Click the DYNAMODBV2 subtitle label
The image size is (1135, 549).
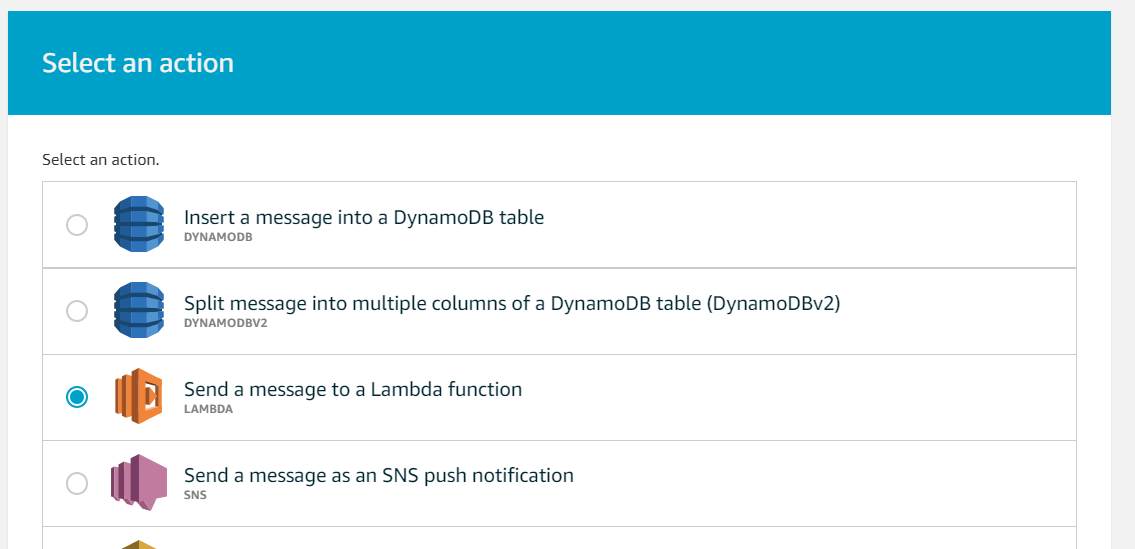click(x=225, y=323)
